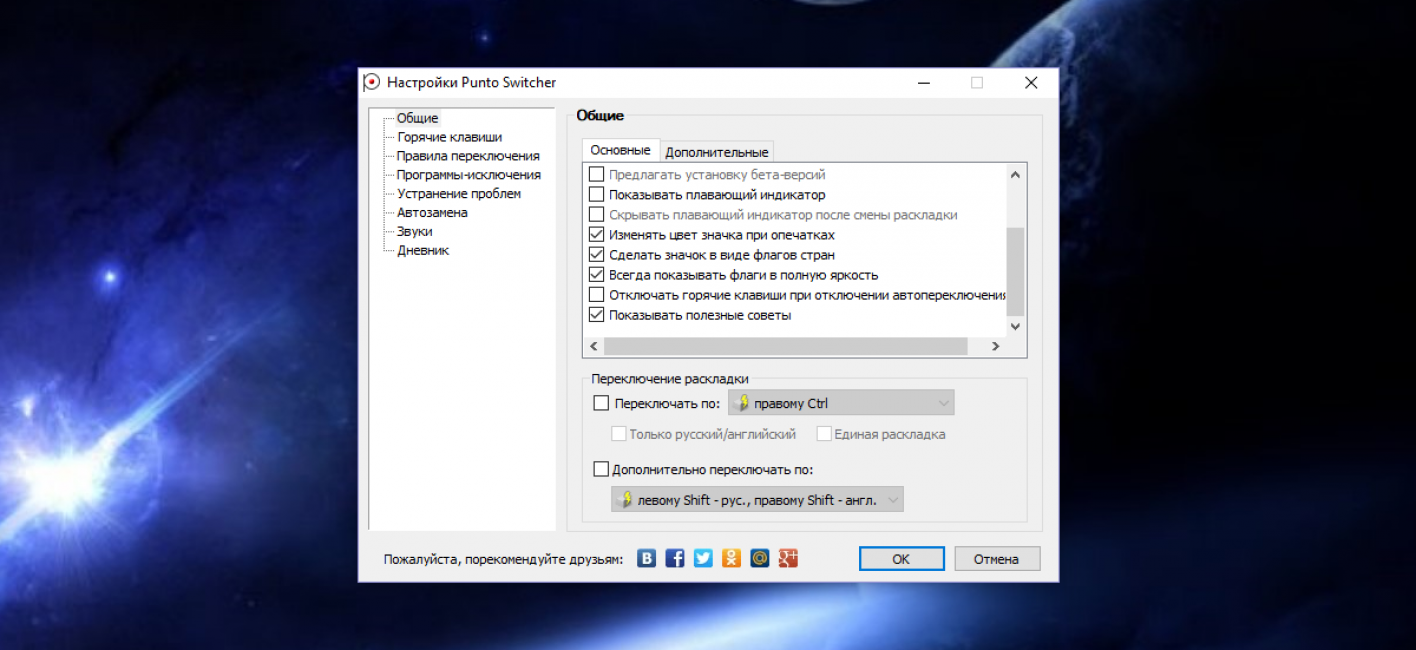Screen dimensions: 1416x650
Task: Open 'Дневник' settings section
Action: (x=423, y=251)
